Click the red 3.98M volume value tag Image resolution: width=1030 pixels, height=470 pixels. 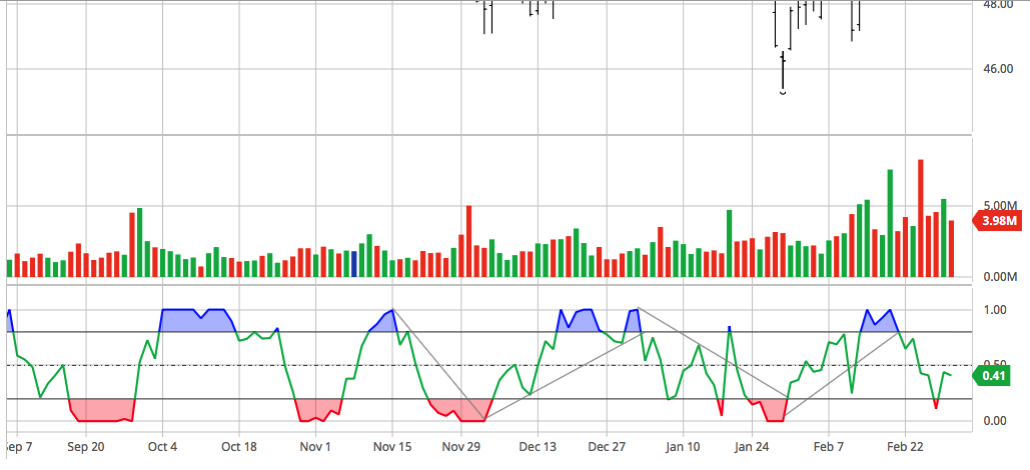click(998, 221)
